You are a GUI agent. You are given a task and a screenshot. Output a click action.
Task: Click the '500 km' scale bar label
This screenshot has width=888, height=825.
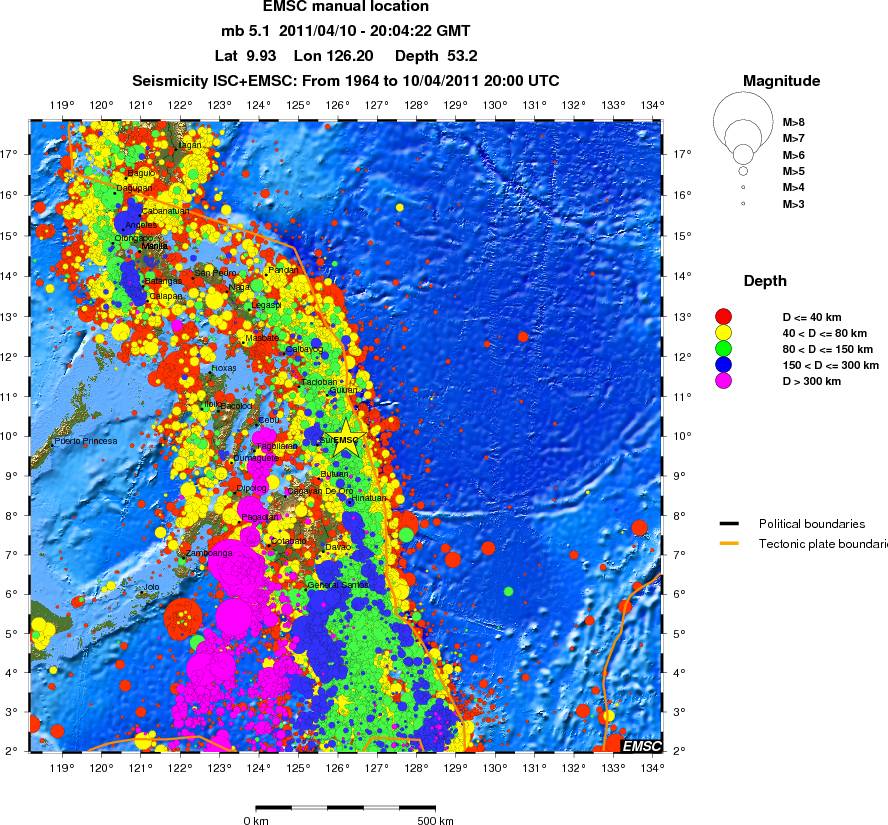pyautogui.click(x=435, y=820)
